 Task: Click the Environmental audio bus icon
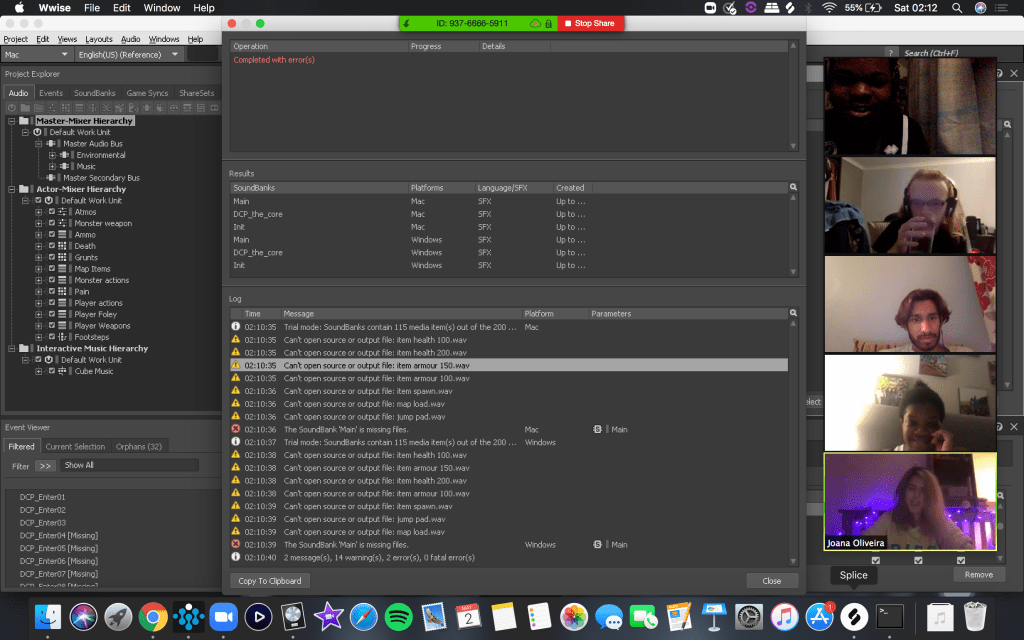pos(65,155)
